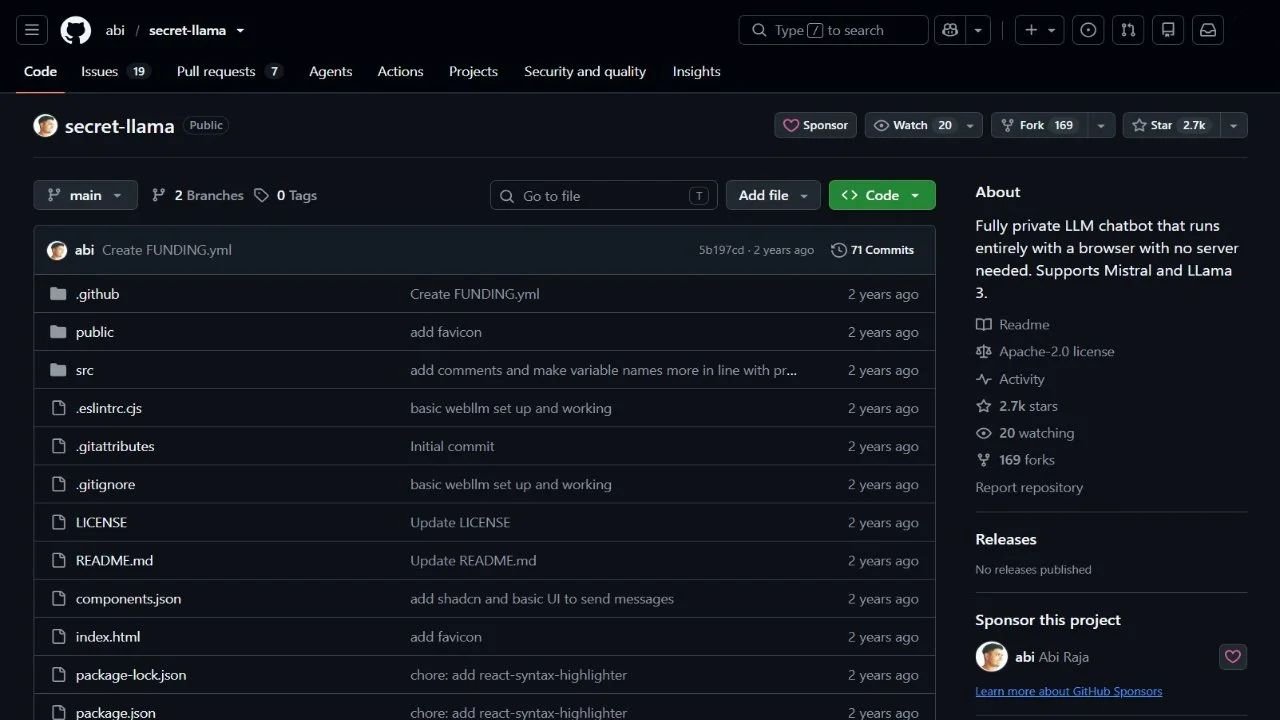This screenshot has width=1280, height=720.
Task: Click the tag icon next to 0 Tags
Action: pyautogui.click(x=261, y=195)
